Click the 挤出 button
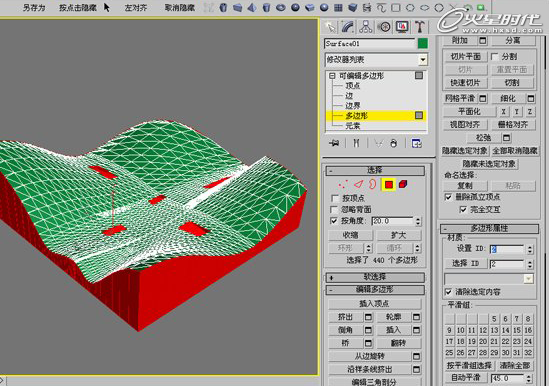549x386 pixels. (x=345, y=317)
